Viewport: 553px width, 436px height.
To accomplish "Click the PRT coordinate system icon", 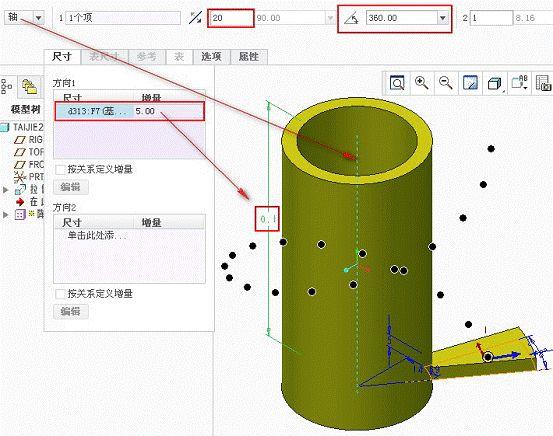I will pyautogui.click(x=20, y=177).
